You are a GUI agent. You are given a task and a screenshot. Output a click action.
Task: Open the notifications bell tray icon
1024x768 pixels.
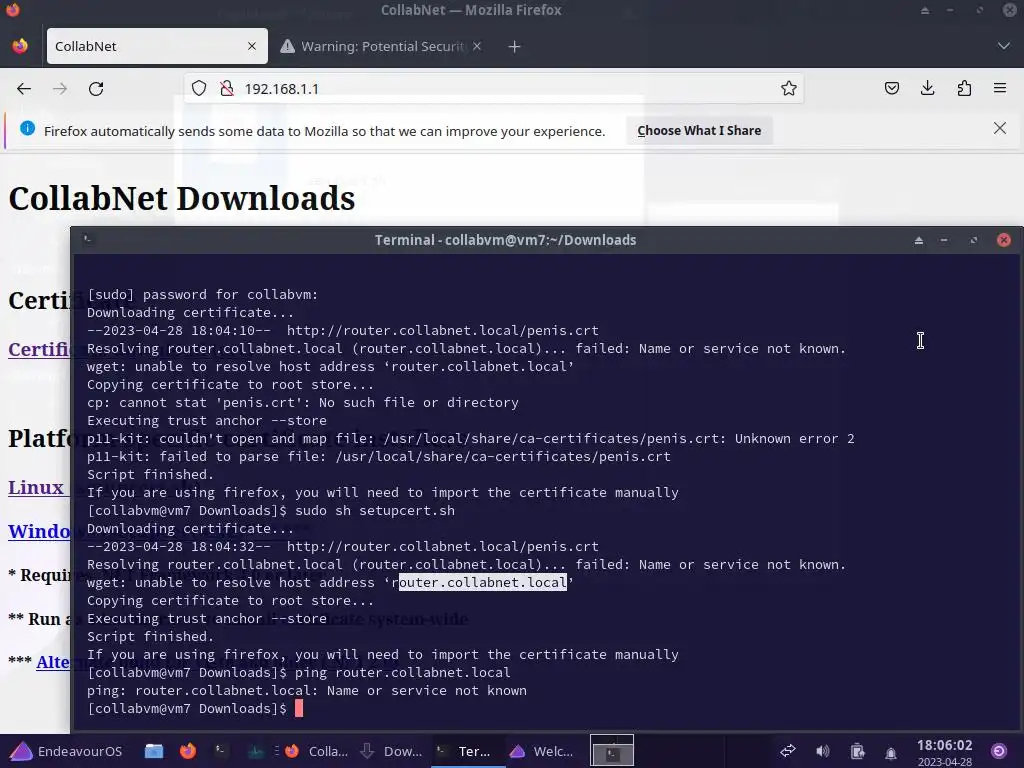891,752
